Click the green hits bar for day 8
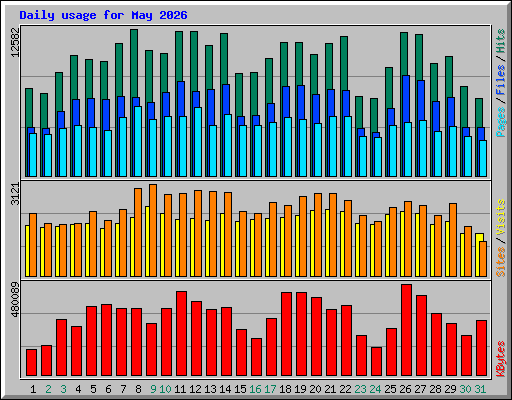Viewport: 512px width, 400px height. click(134, 63)
